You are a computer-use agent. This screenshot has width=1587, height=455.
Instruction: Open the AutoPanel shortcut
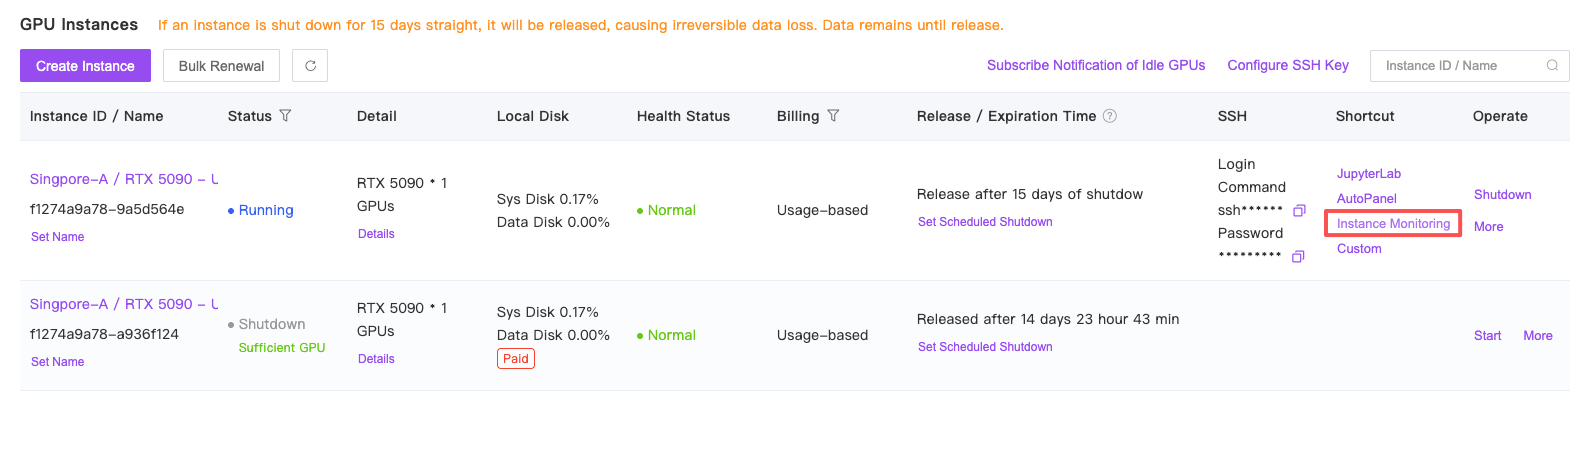click(1366, 199)
